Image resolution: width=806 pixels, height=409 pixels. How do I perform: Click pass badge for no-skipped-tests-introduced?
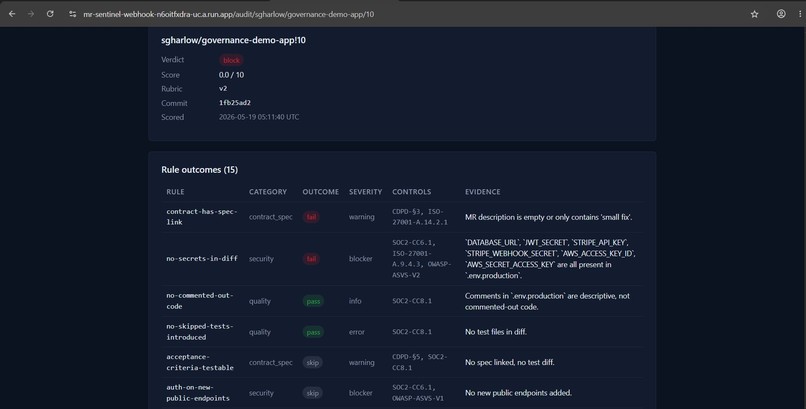point(313,332)
